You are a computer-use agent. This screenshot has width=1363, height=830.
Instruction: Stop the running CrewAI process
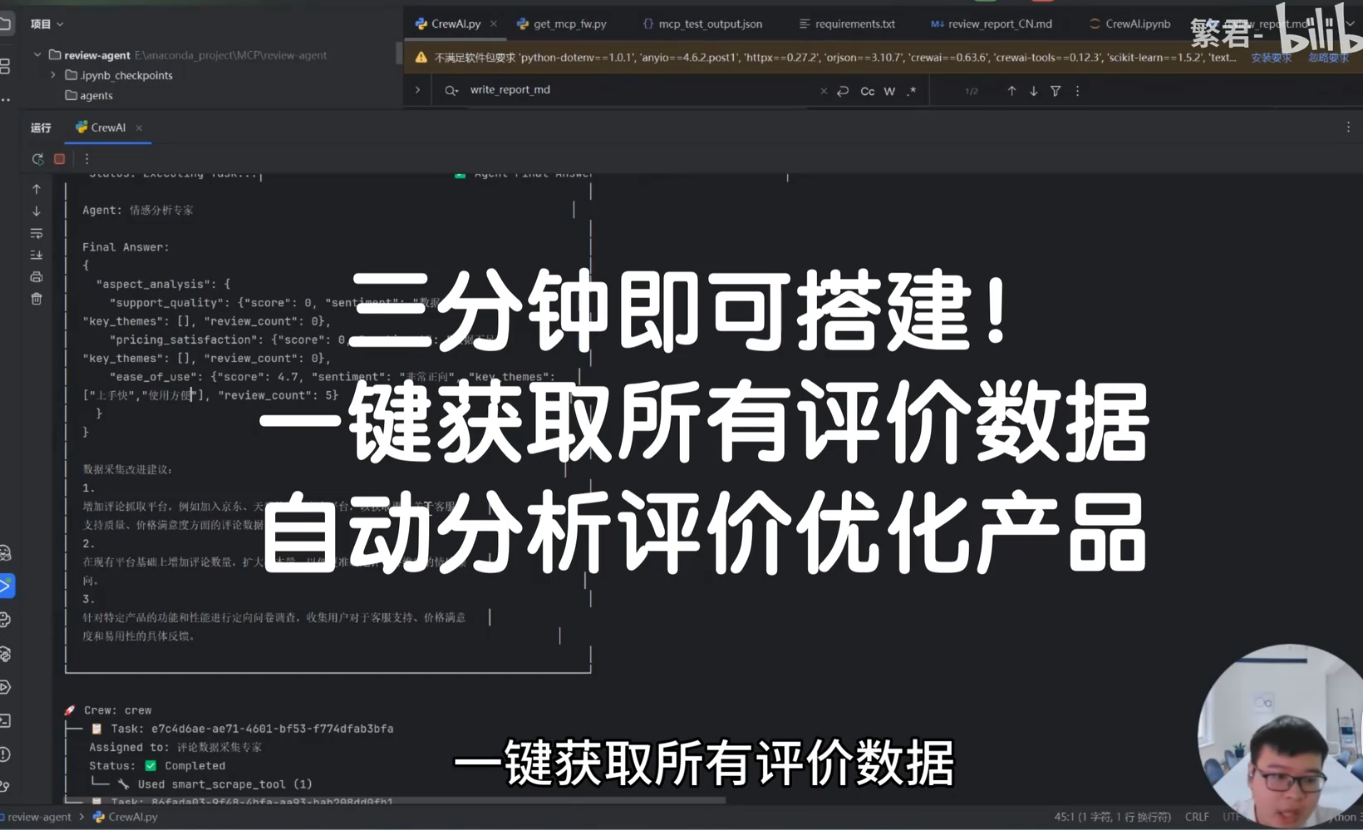coord(60,159)
